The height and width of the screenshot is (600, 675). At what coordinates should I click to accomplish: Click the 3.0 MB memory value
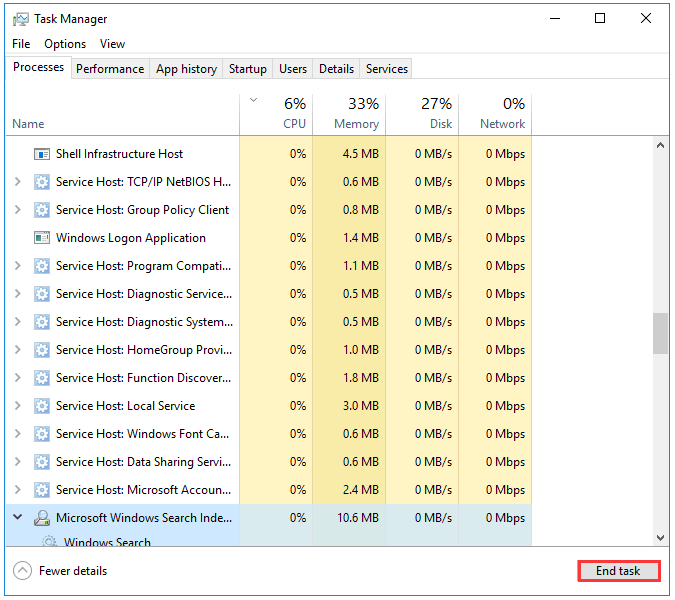[x=361, y=406]
